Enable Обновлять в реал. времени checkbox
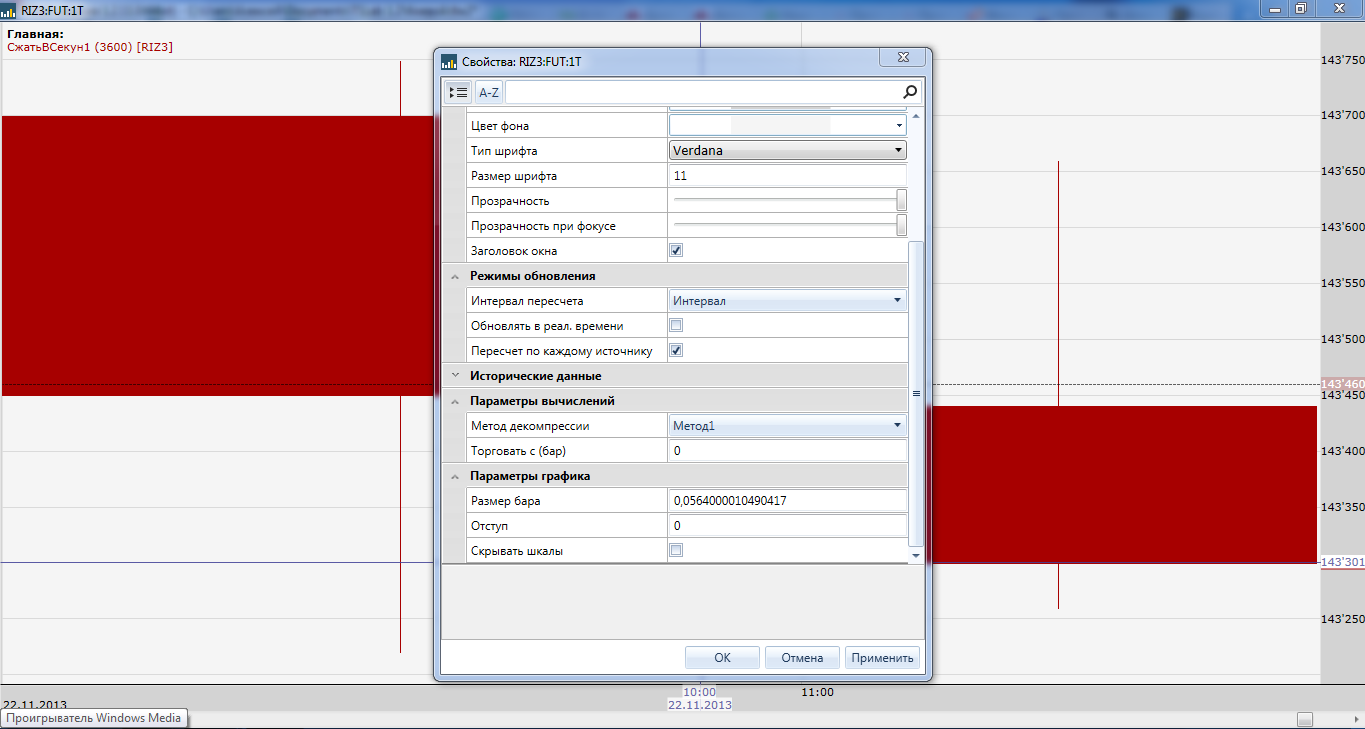1365x729 pixels. (x=676, y=325)
